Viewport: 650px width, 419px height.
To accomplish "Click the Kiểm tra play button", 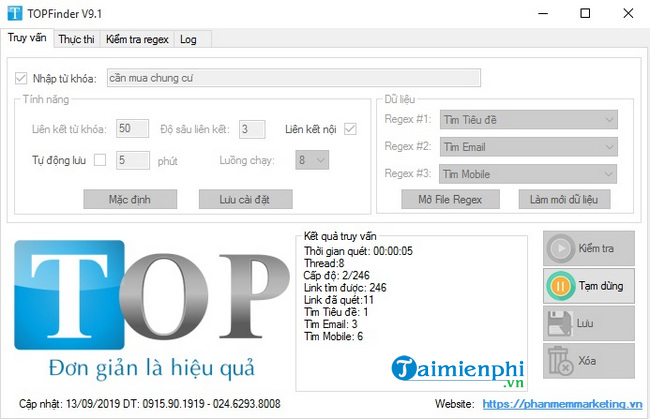I will pos(589,248).
